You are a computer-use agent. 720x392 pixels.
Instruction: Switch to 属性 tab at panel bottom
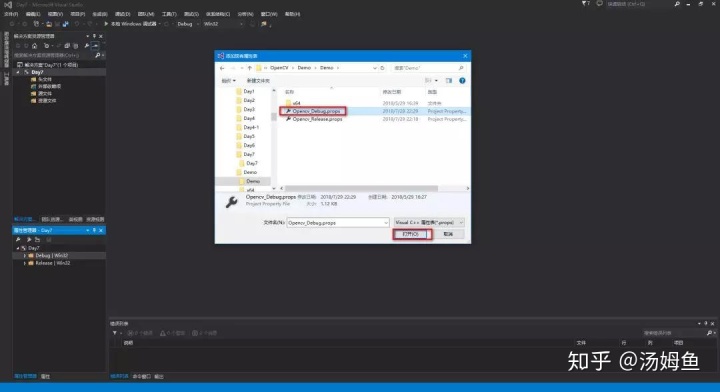point(45,376)
